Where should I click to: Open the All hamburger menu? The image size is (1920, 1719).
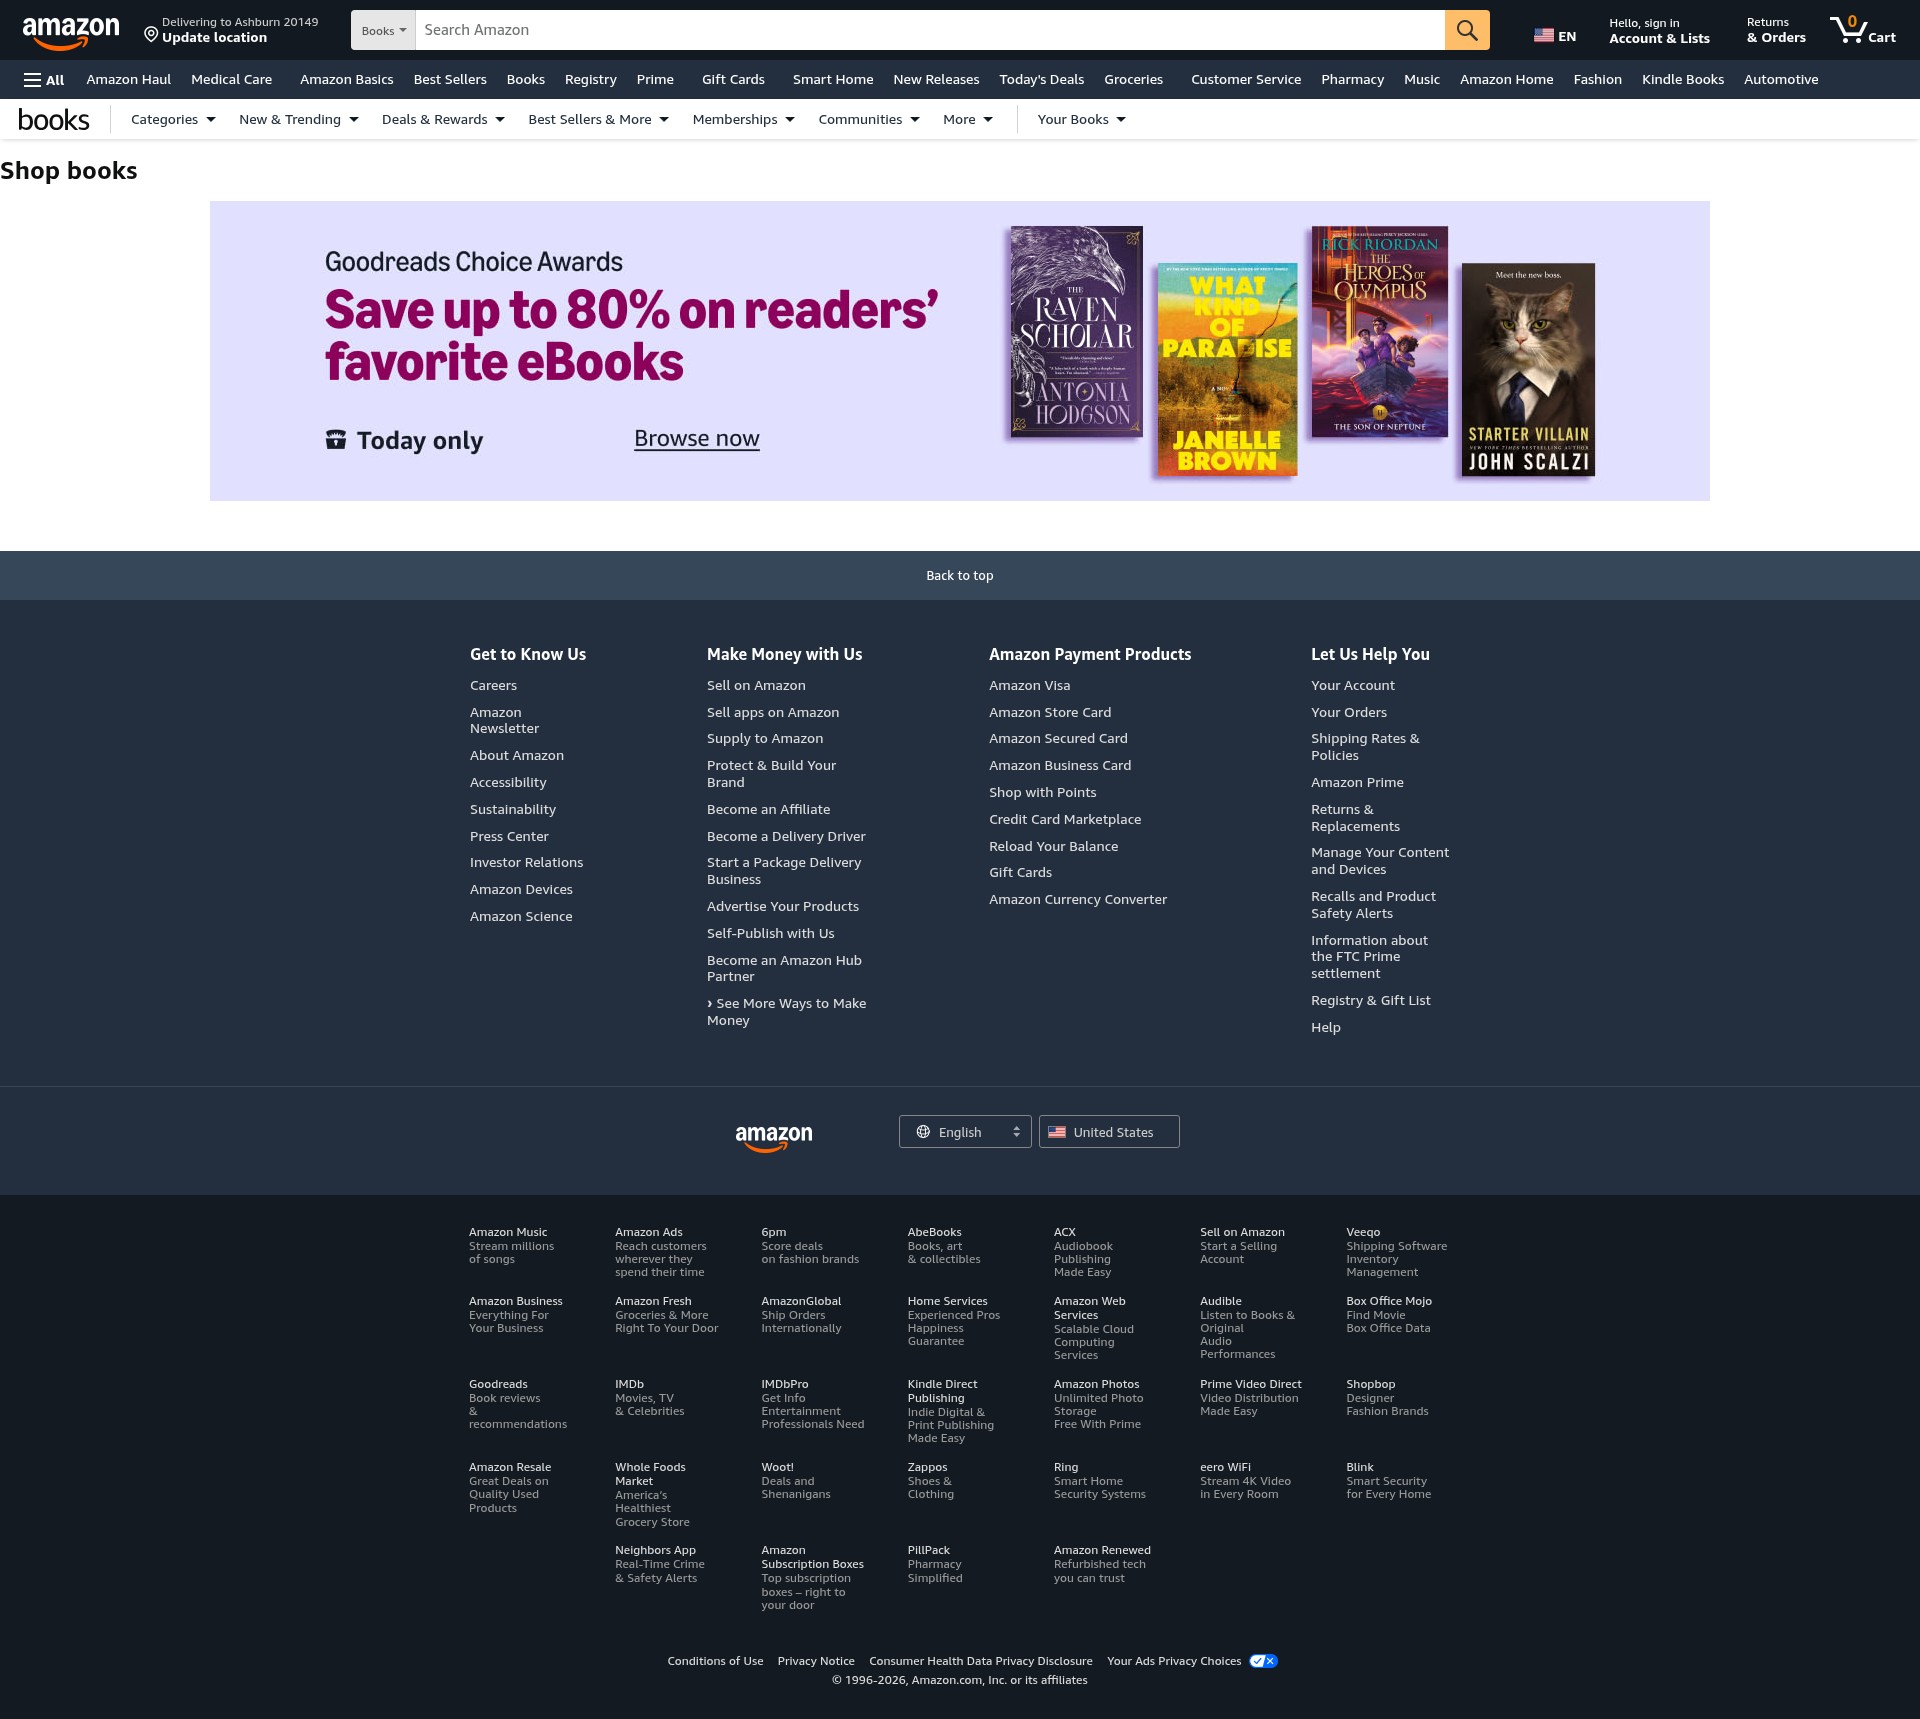coord(44,80)
